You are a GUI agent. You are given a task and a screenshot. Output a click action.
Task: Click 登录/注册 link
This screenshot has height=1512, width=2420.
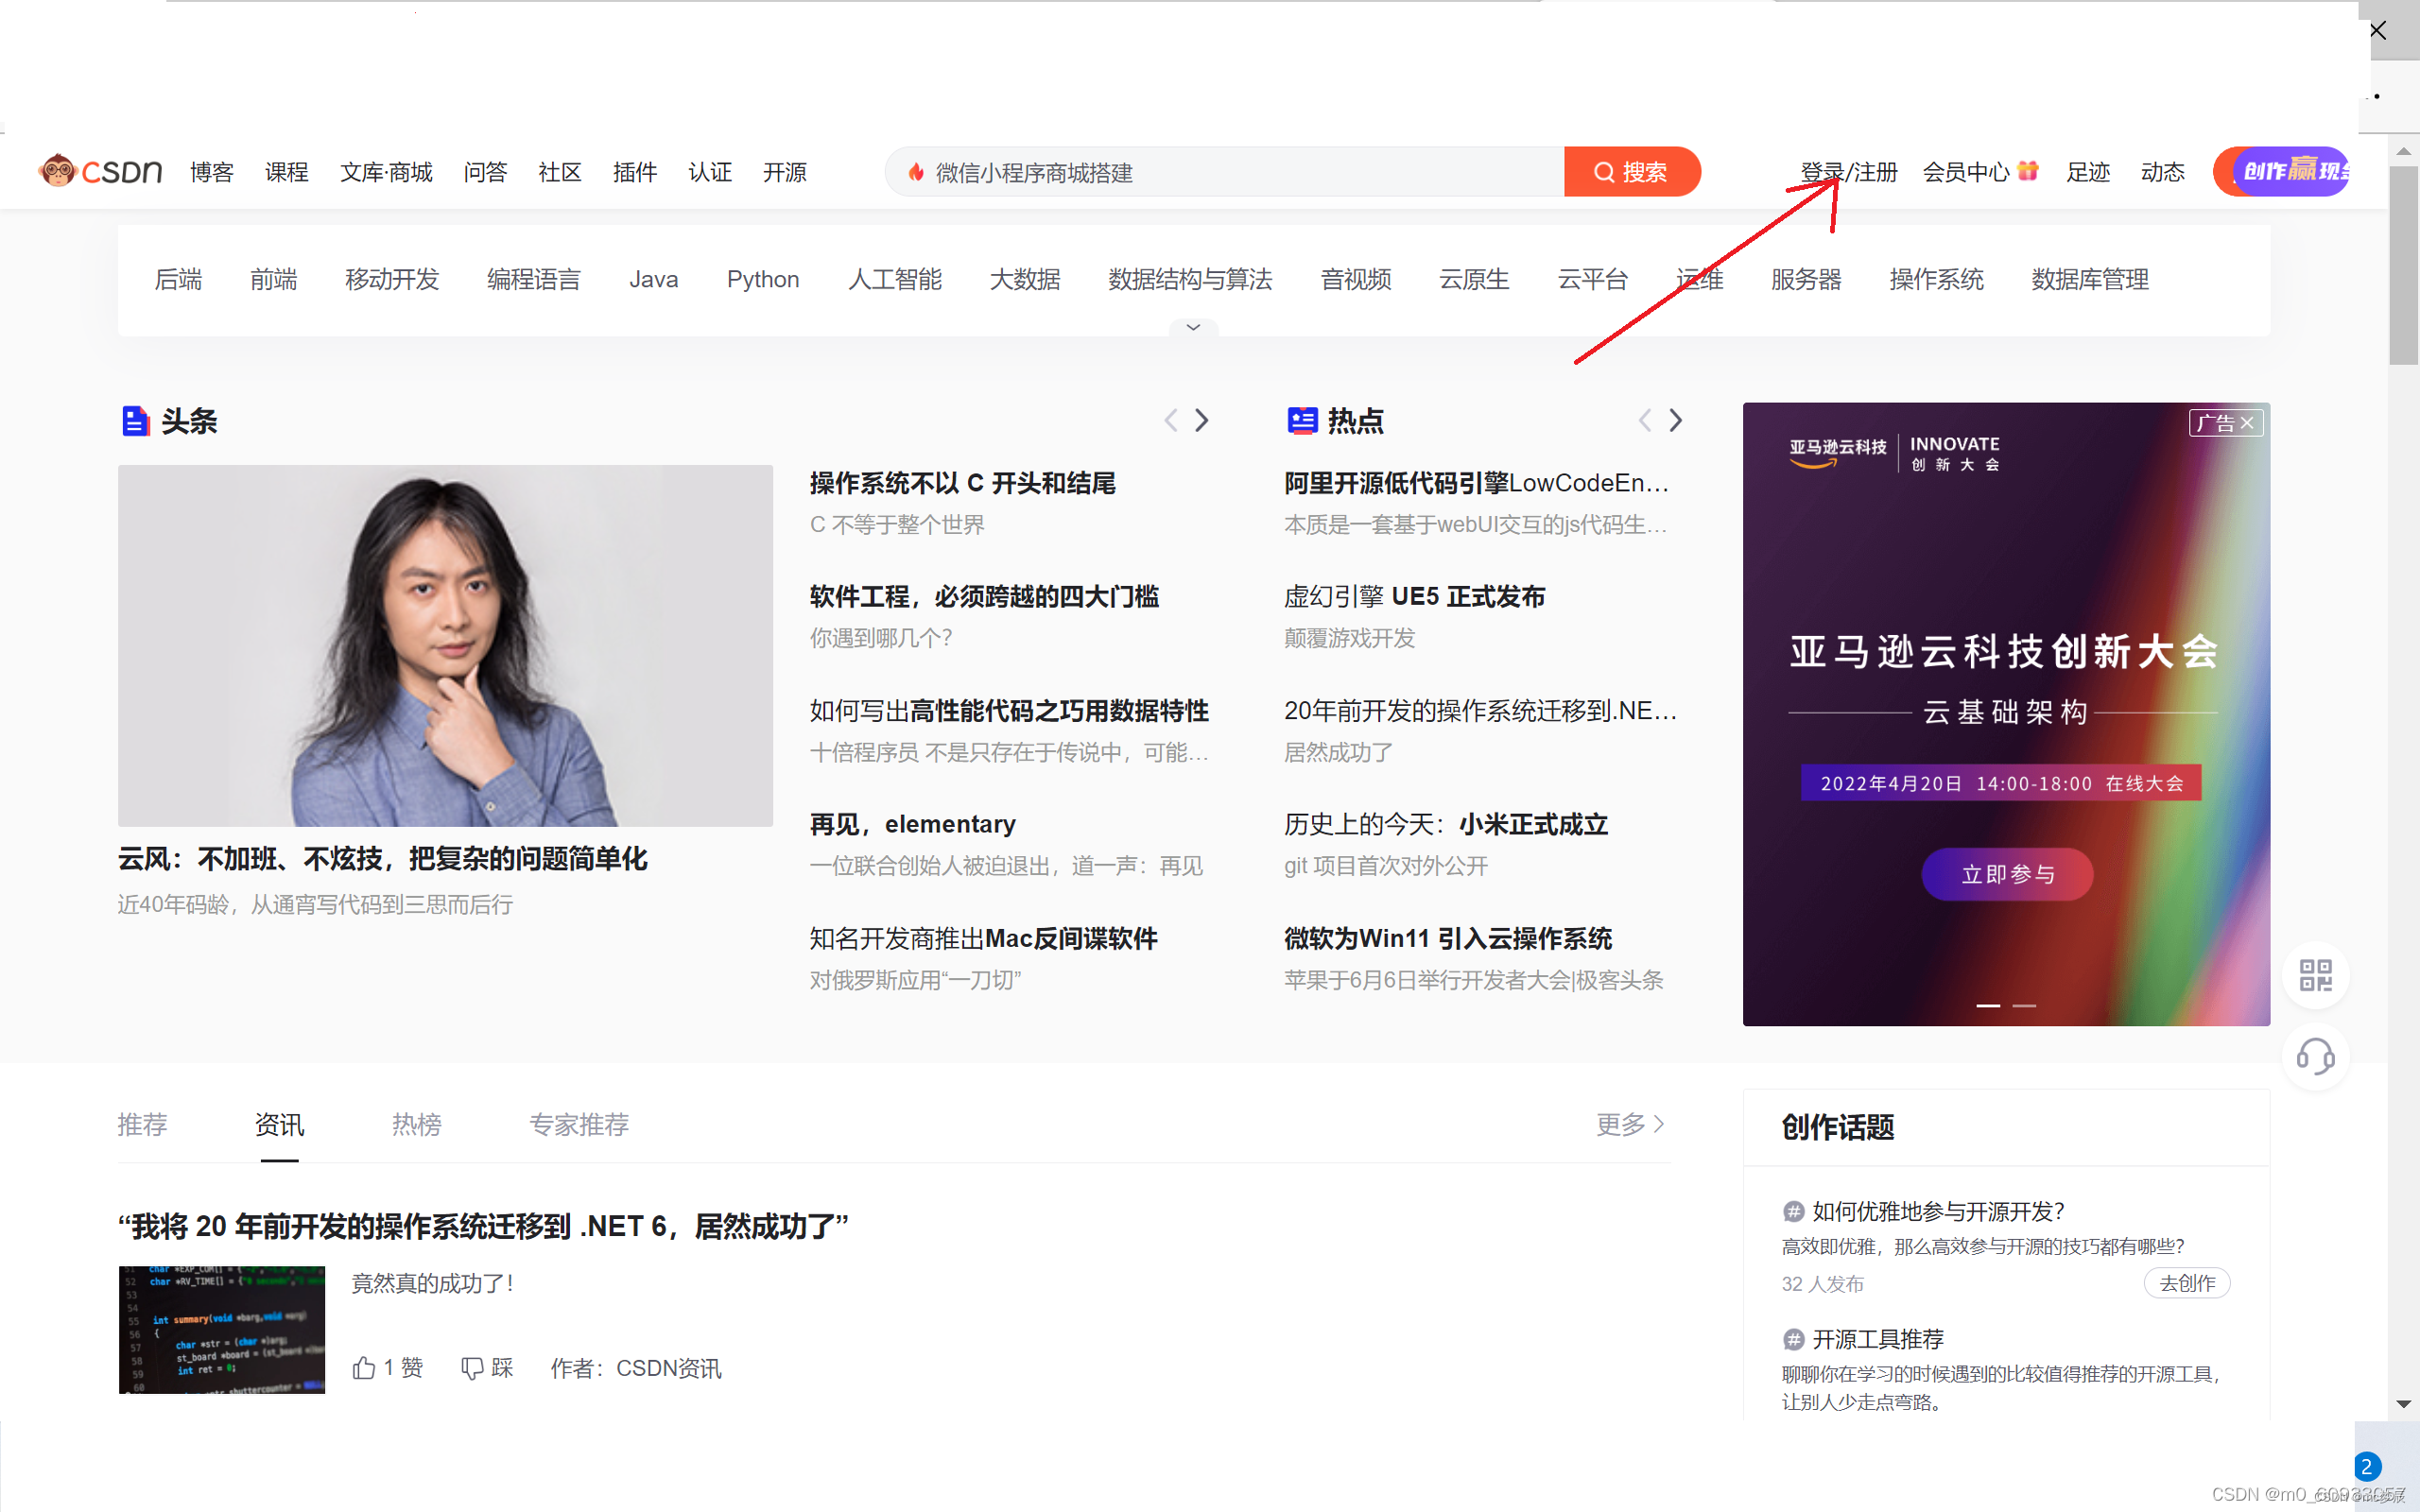pos(1848,172)
